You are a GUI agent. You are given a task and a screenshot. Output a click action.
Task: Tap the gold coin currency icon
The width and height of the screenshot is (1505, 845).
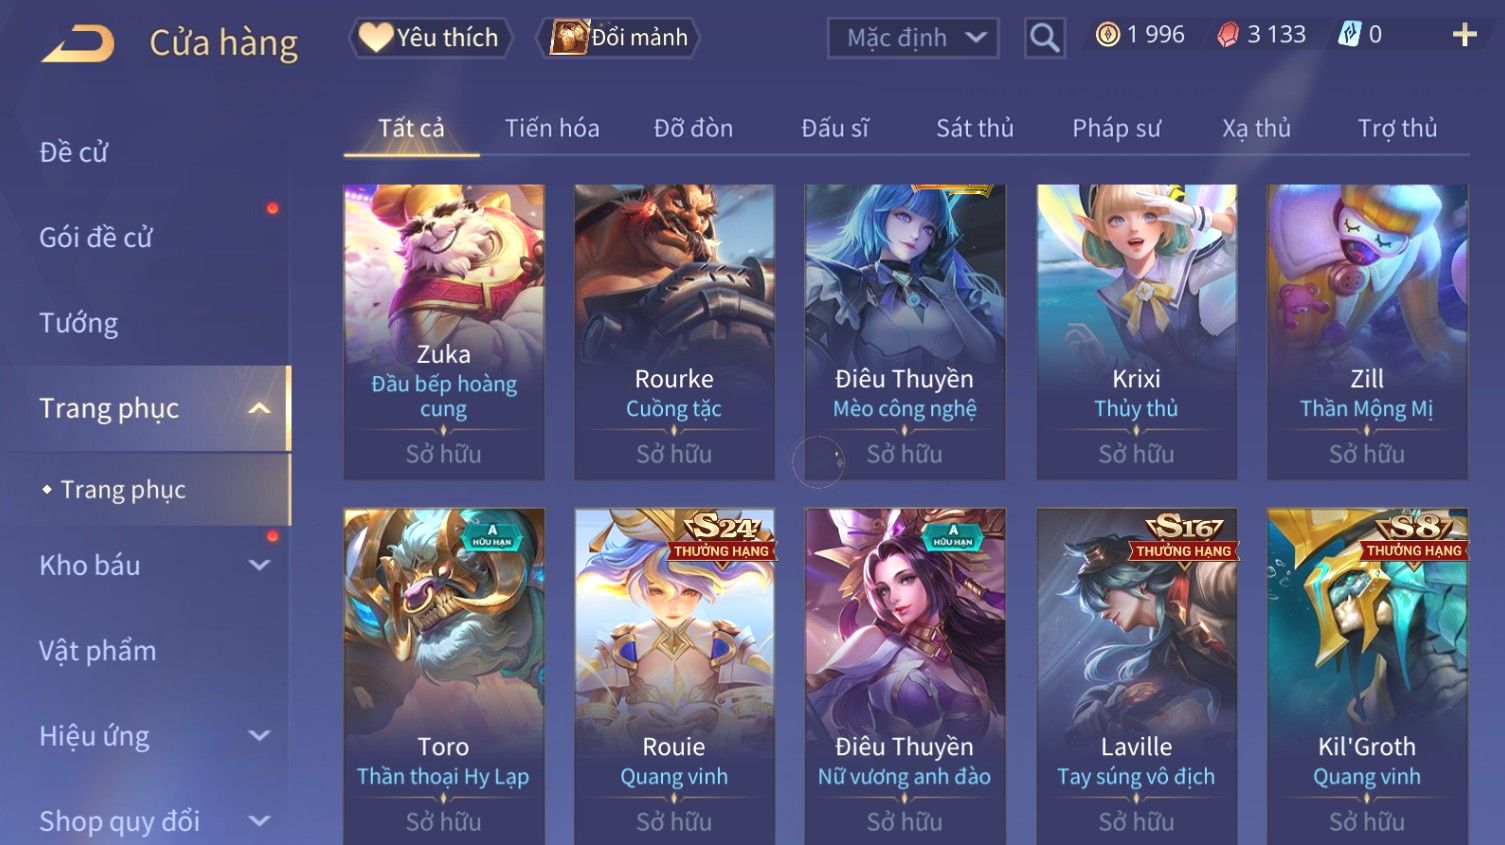click(1107, 35)
